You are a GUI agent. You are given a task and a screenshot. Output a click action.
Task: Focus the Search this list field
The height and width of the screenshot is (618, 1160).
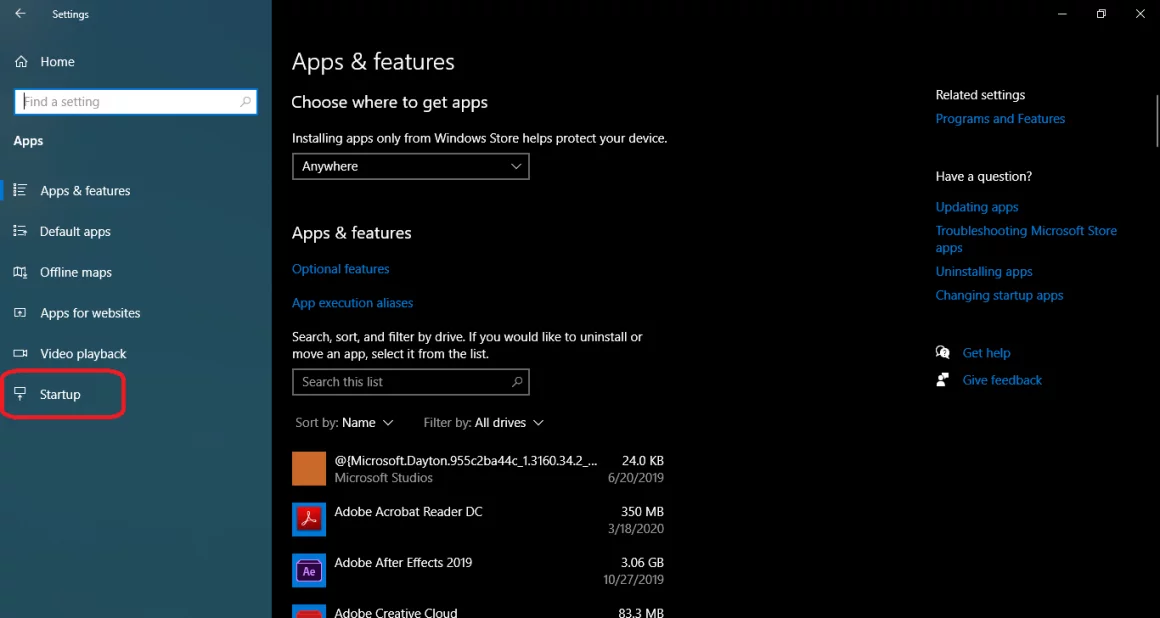point(411,382)
